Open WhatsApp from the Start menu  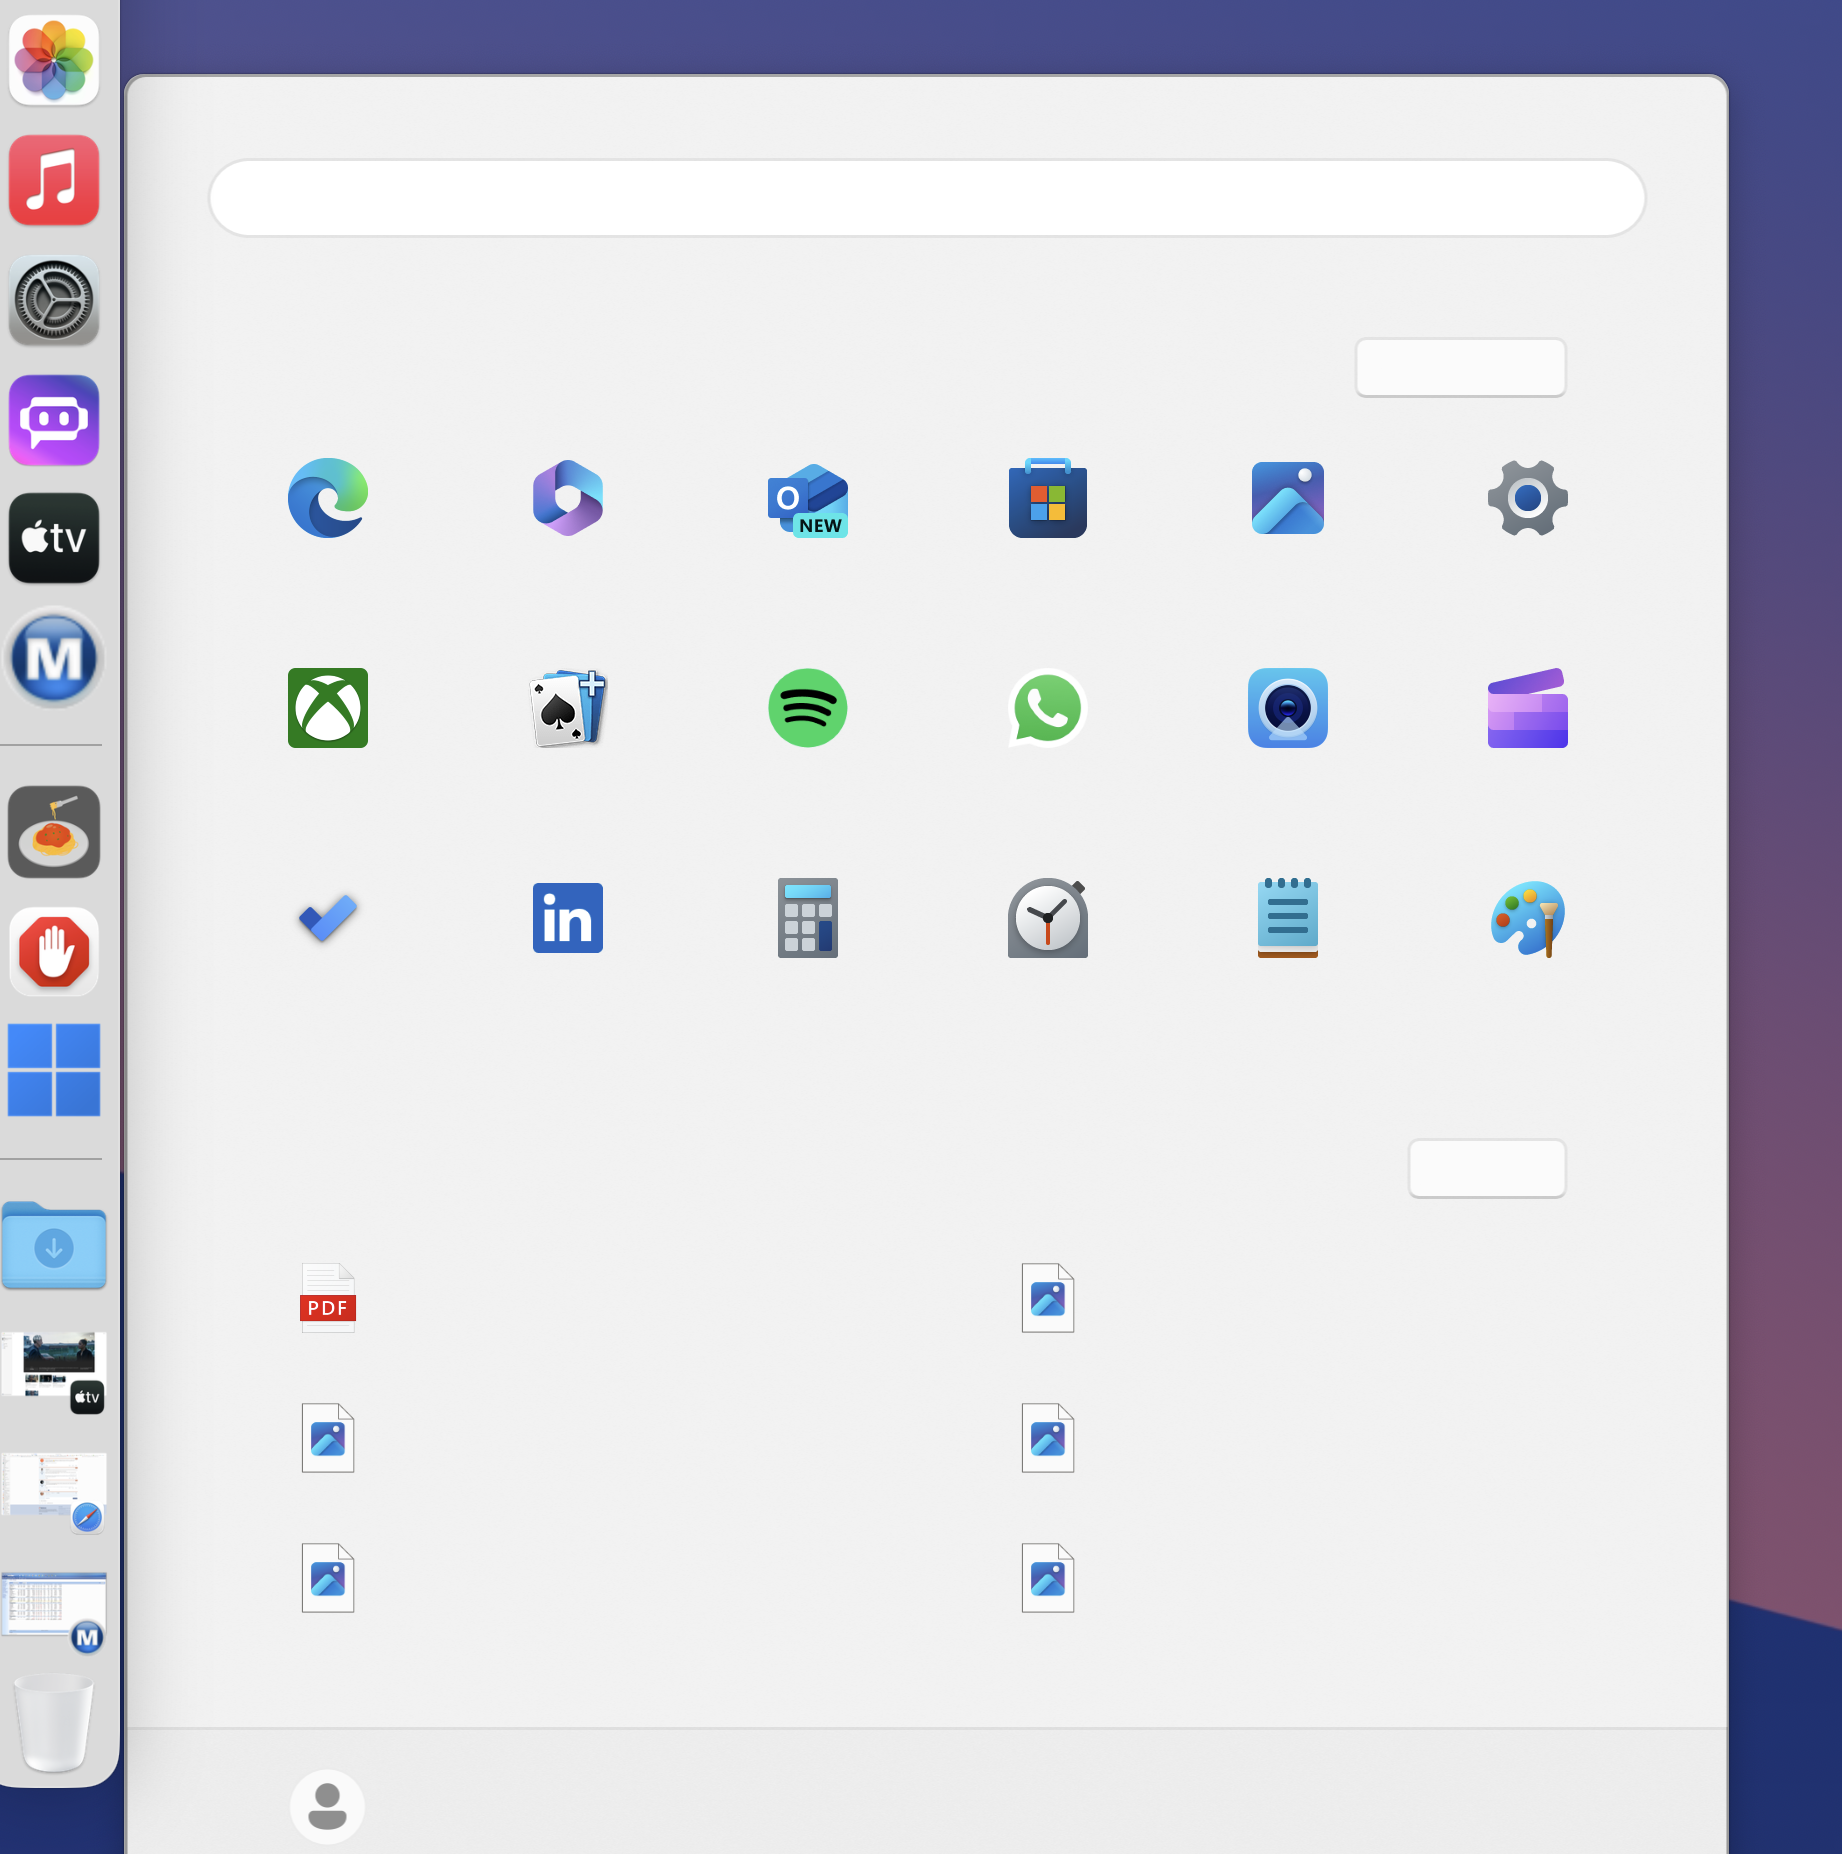[x=1048, y=708]
